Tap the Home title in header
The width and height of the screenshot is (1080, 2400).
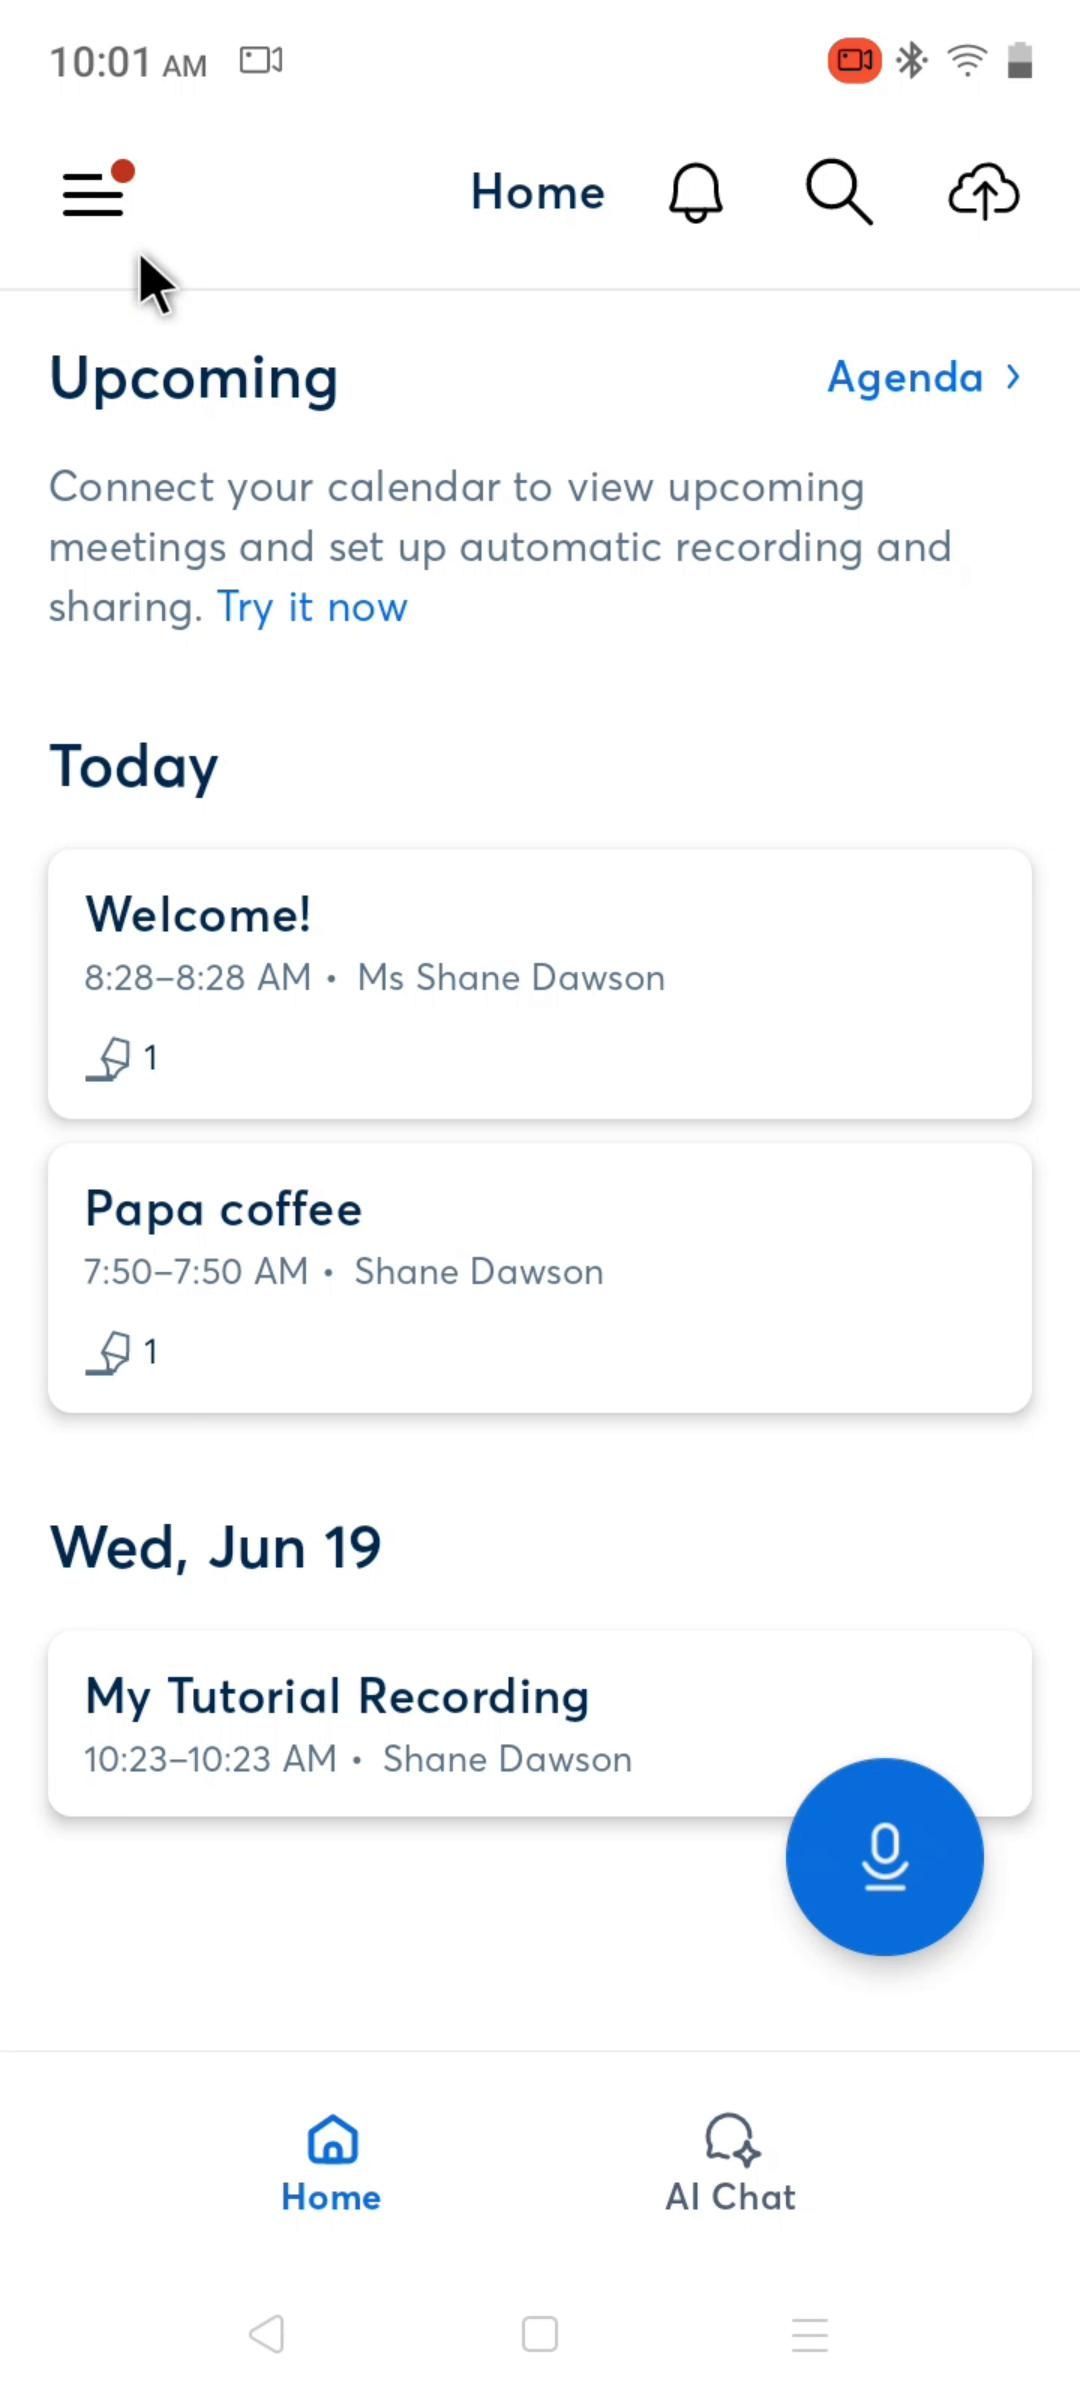(x=538, y=192)
